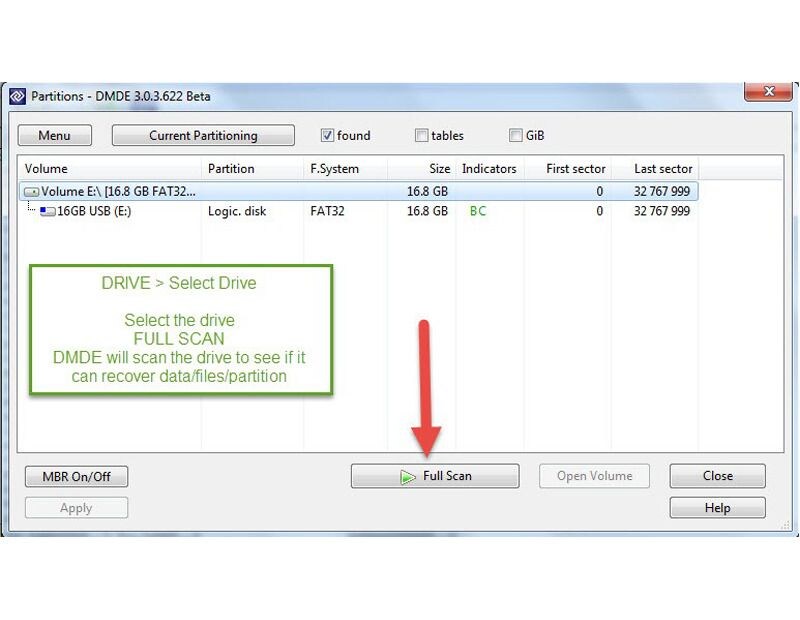Click 16.8 GB size in 16GB USB row
This screenshot has width=800, height=620.
[427, 211]
